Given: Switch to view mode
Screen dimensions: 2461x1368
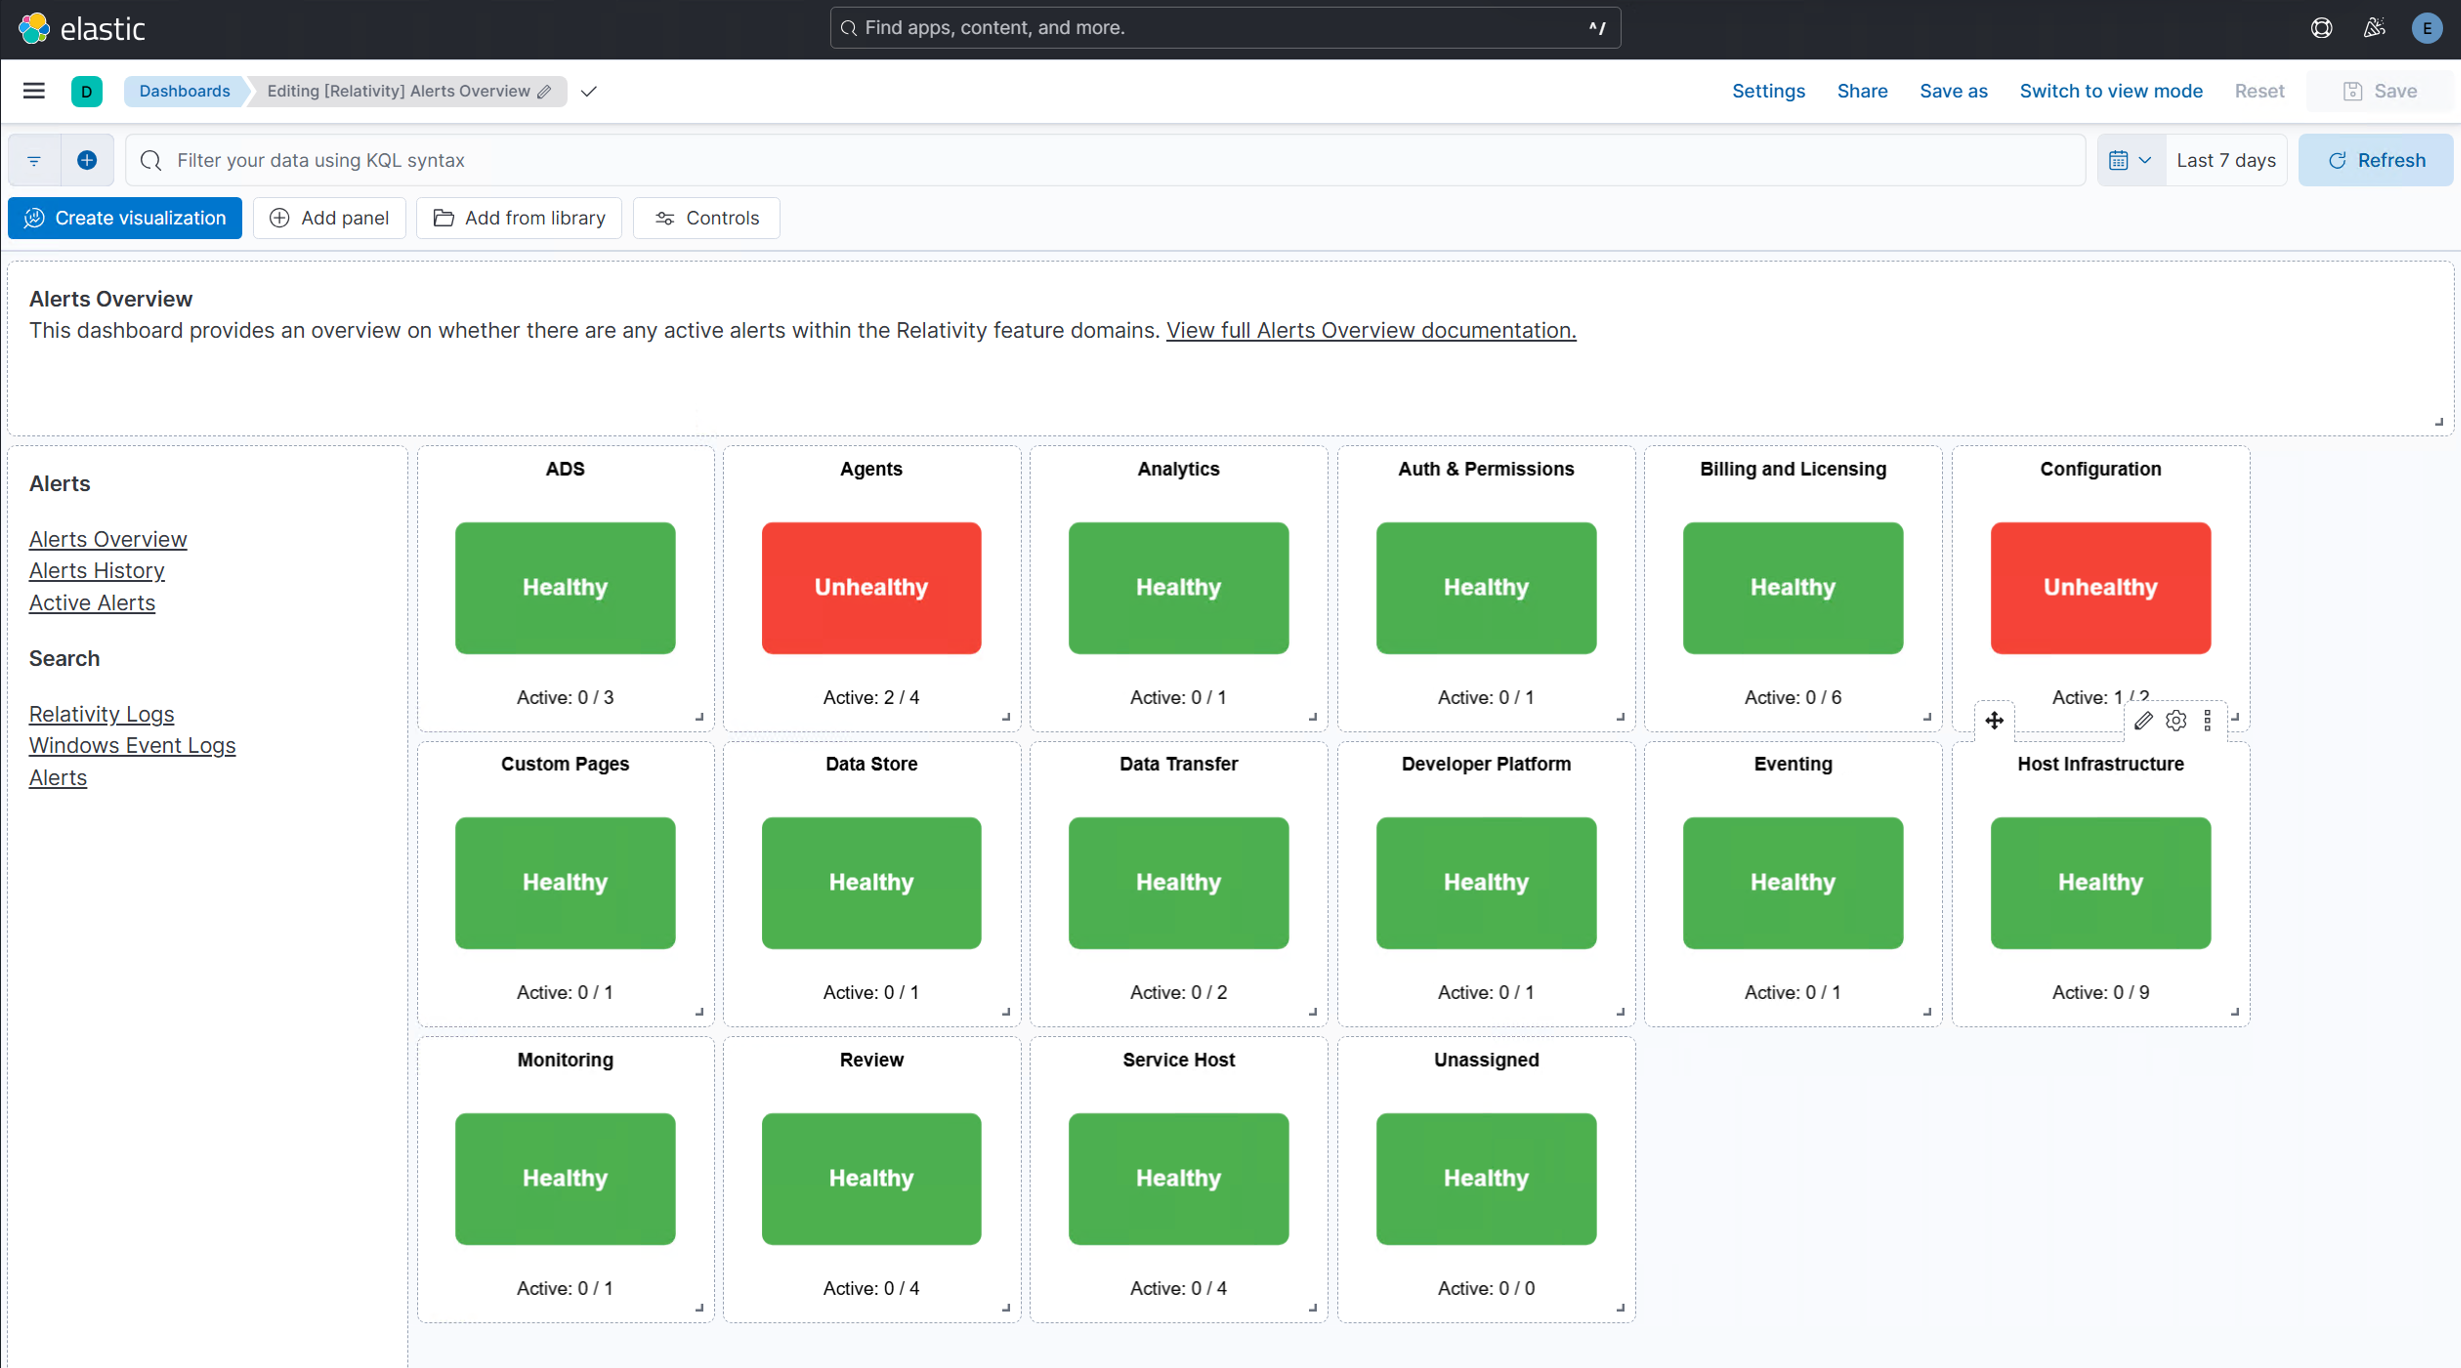Looking at the screenshot, I should [x=2110, y=91].
